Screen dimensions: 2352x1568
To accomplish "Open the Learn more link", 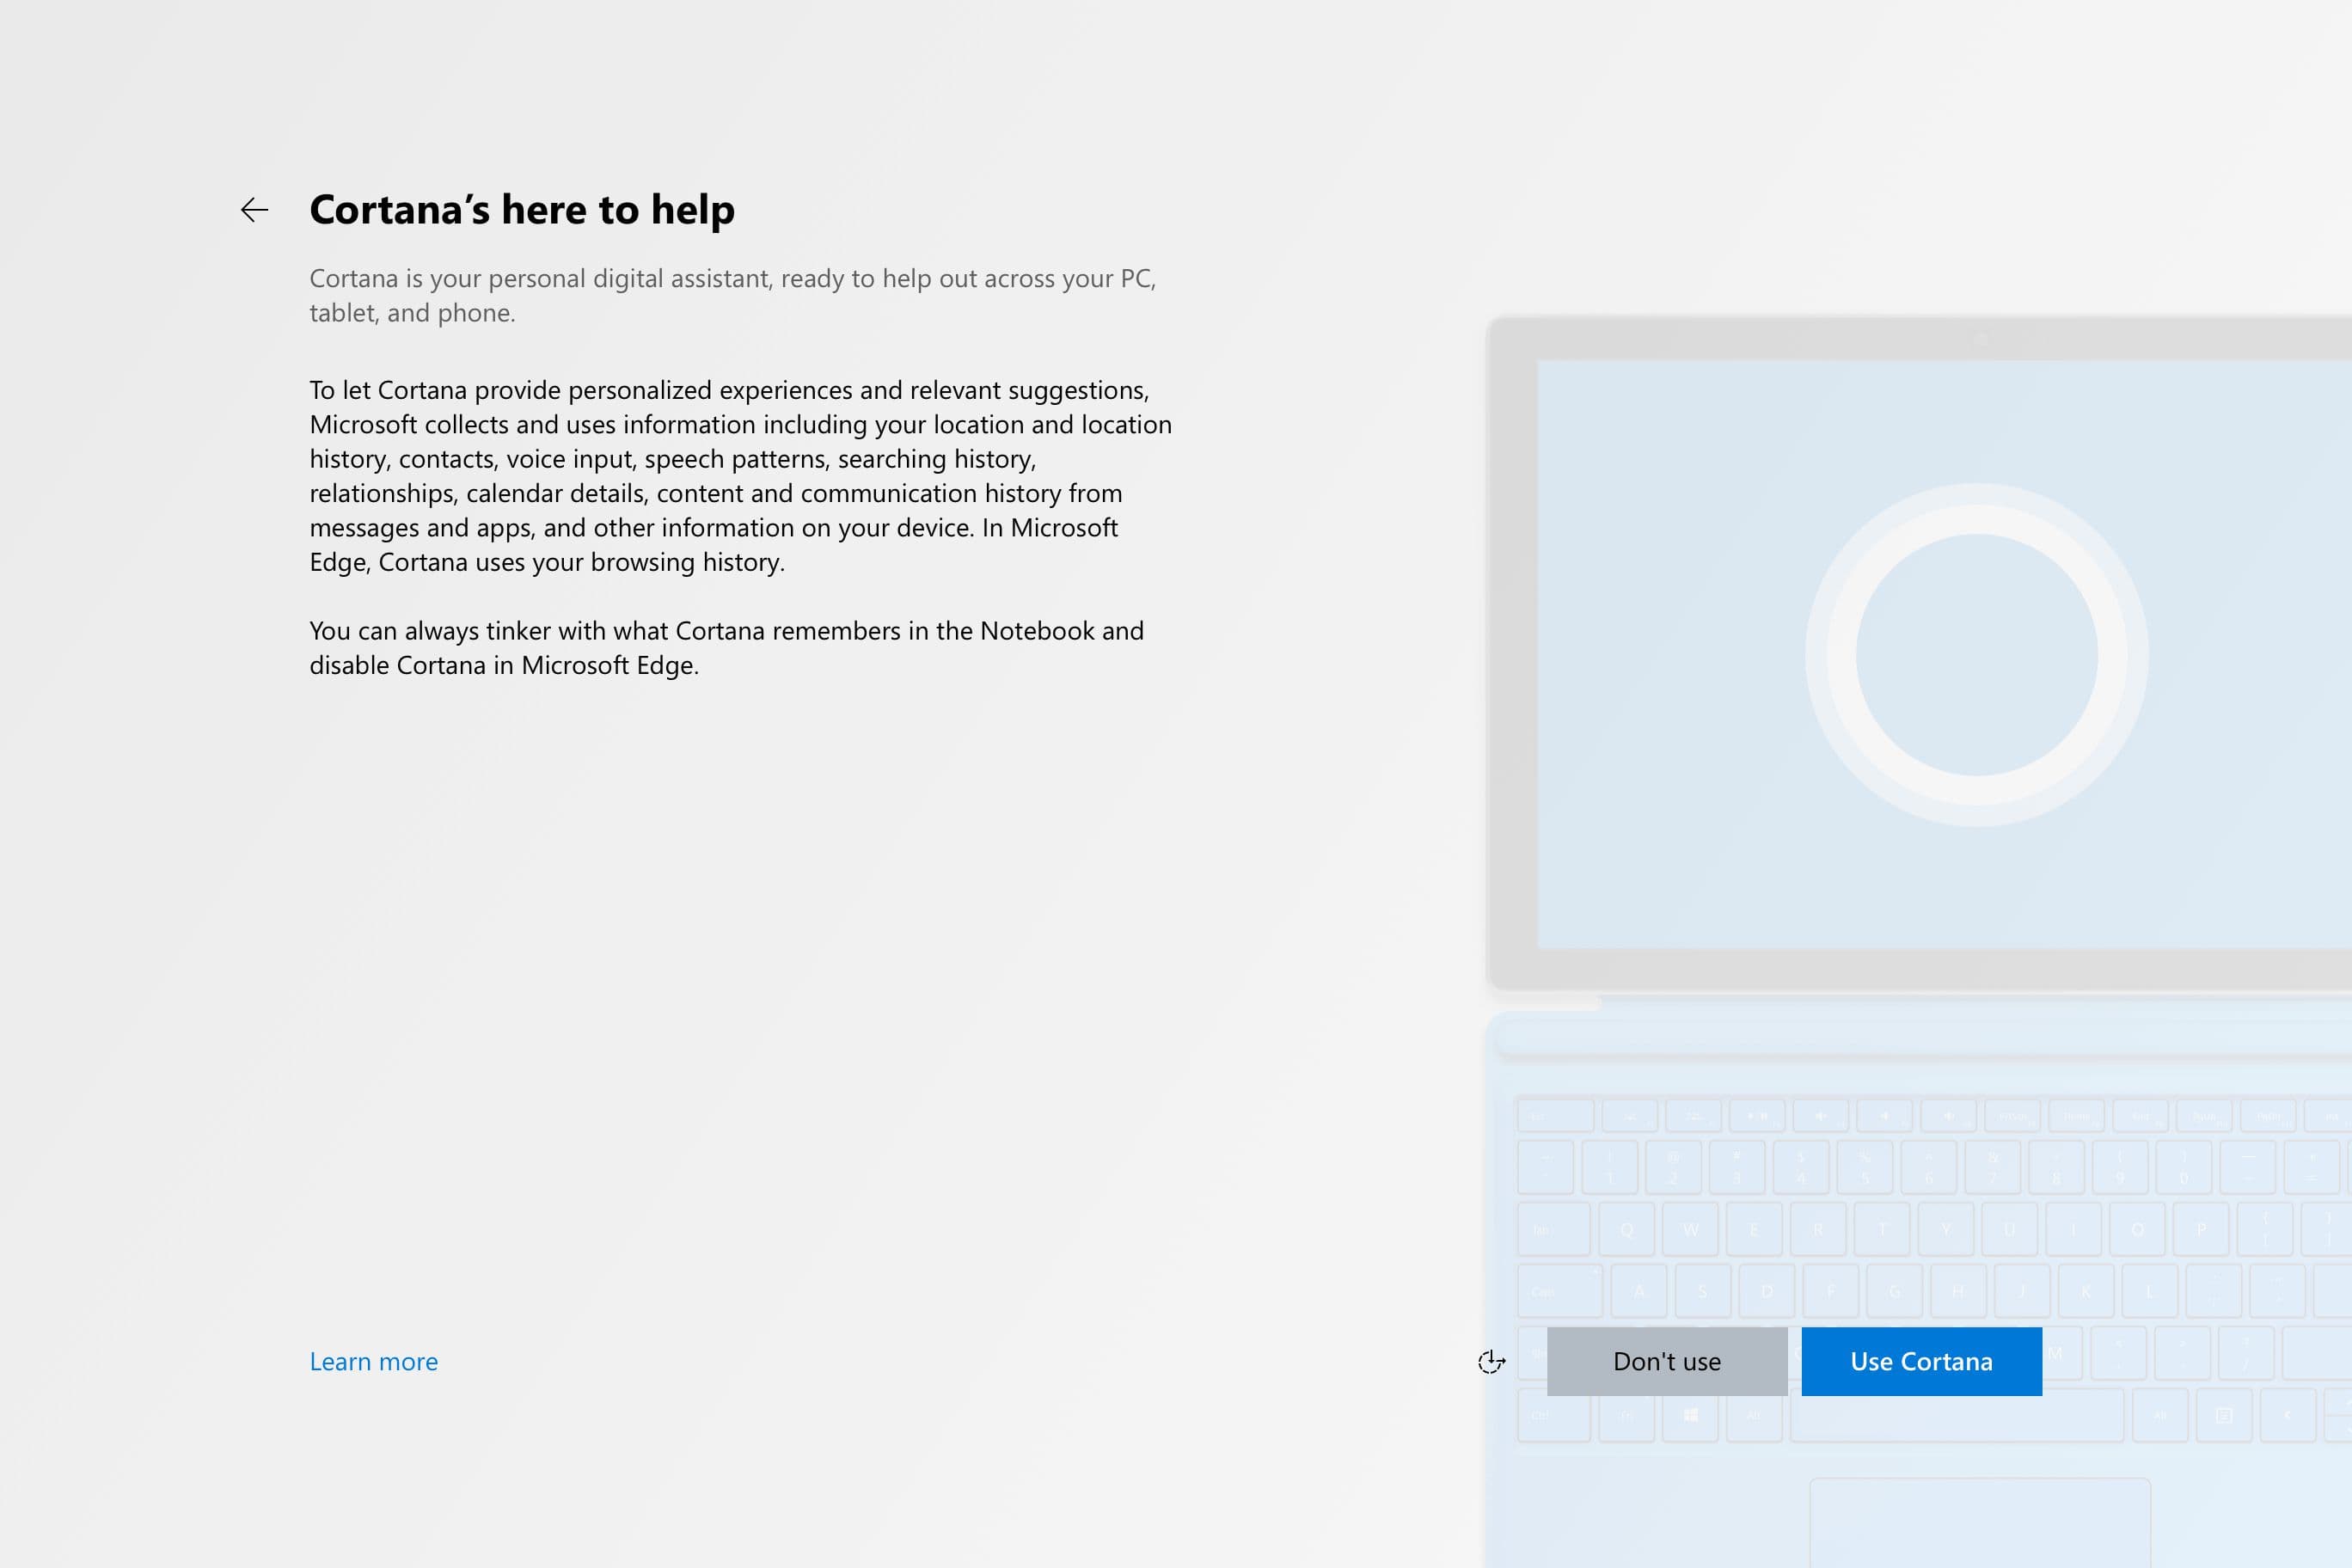I will pos(373,1362).
